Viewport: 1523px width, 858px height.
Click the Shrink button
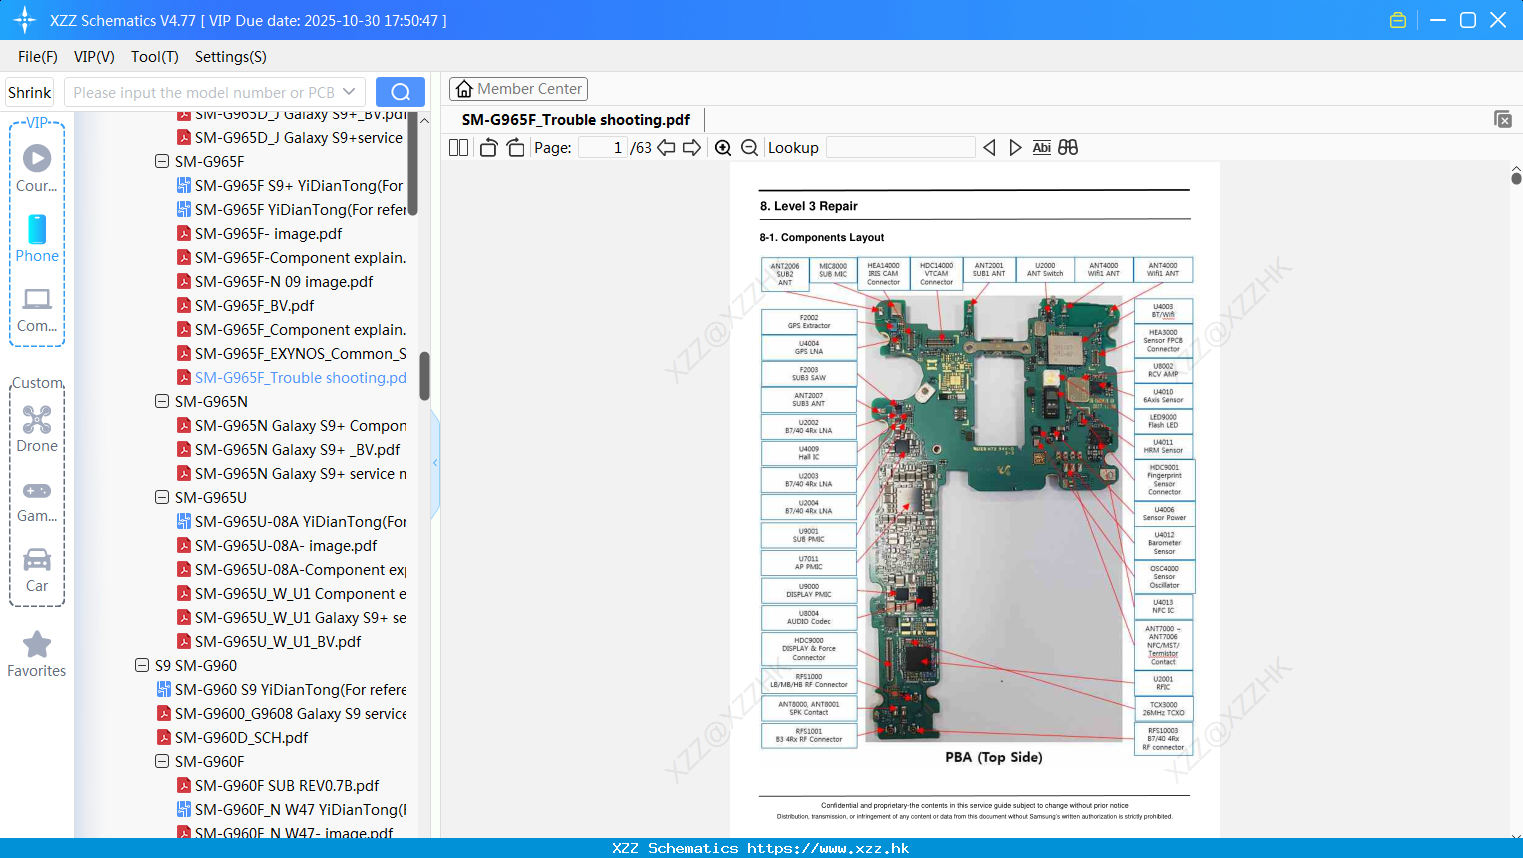pos(29,92)
